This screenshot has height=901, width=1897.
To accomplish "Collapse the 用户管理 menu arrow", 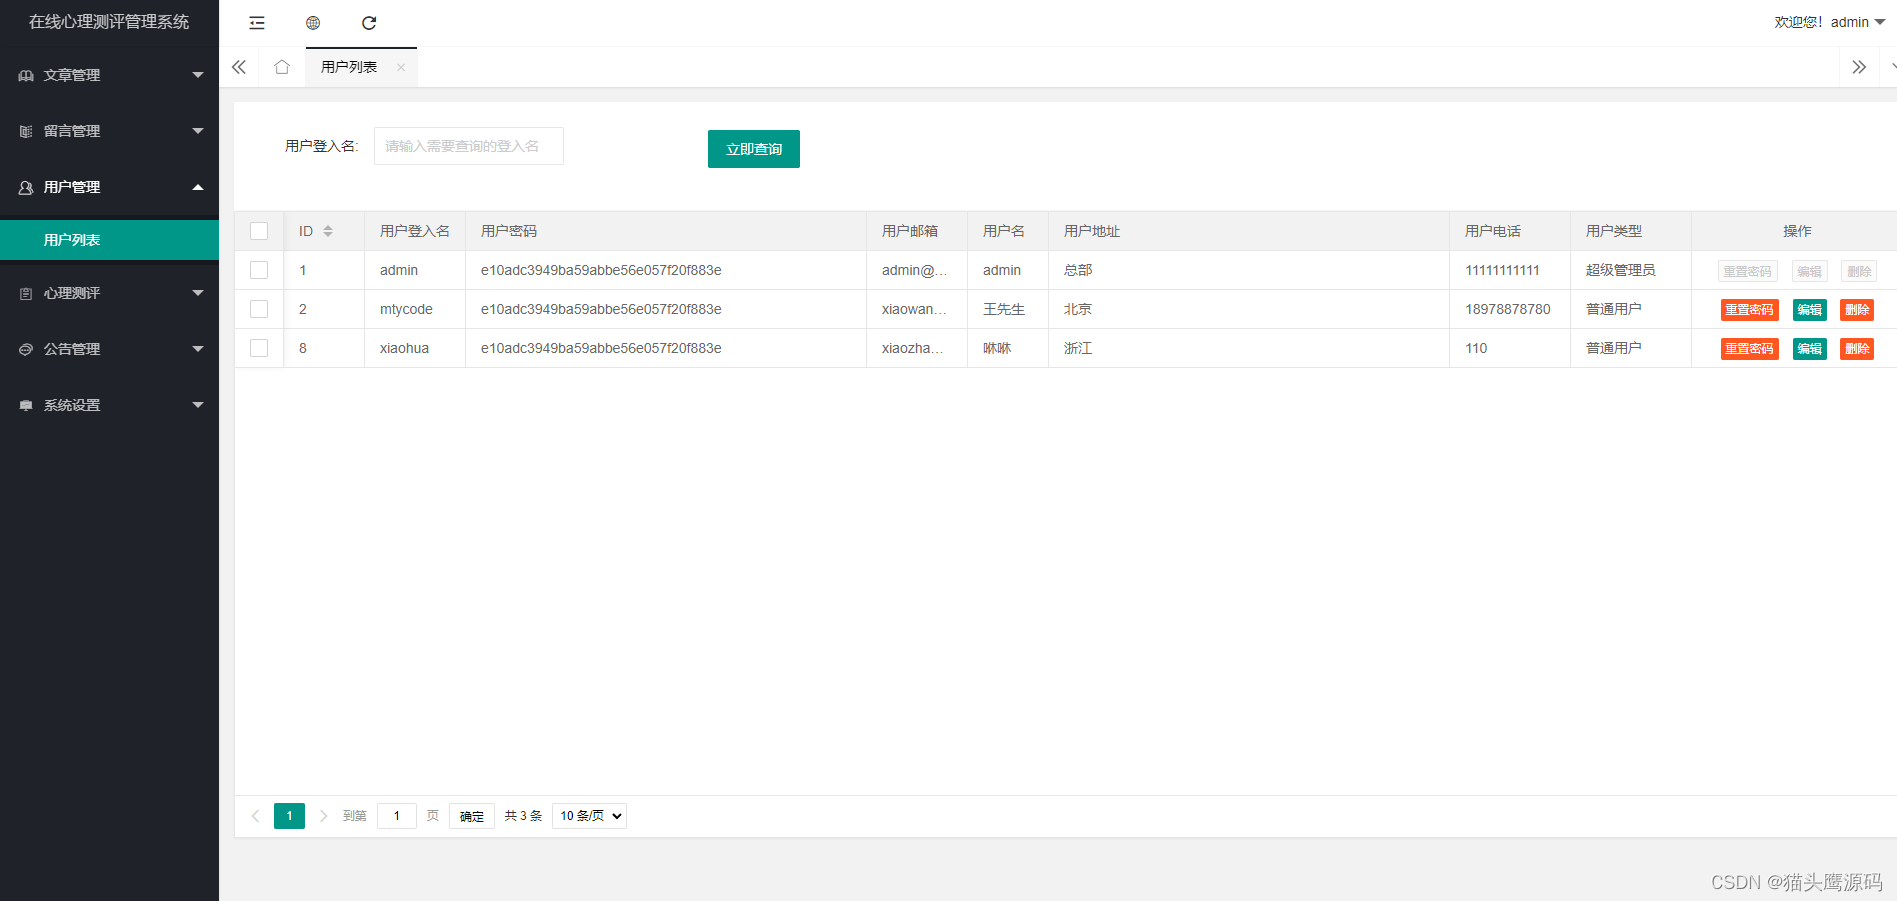I will (x=198, y=187).
